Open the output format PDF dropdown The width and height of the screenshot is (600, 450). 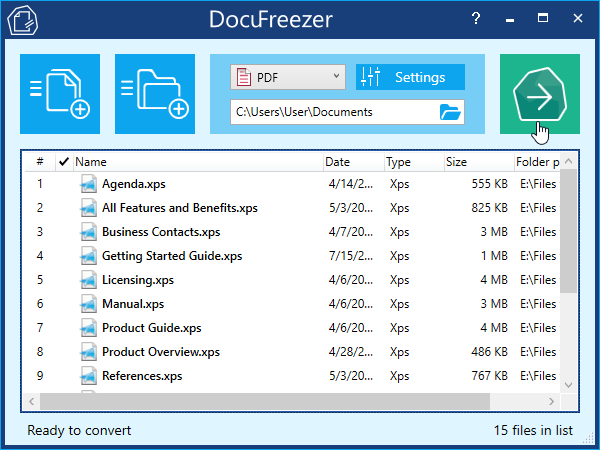pos(288,77)
